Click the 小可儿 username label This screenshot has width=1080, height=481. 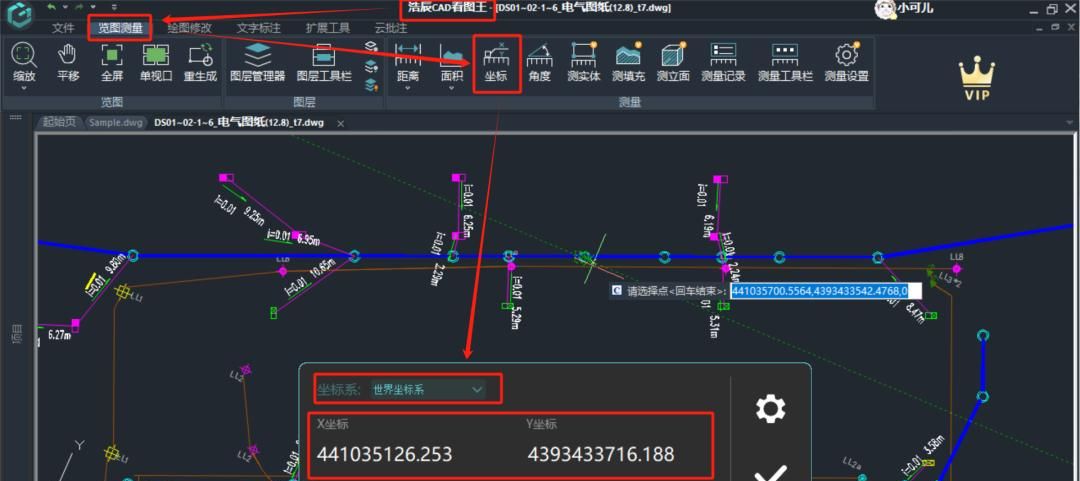click(x=915, y=8)
